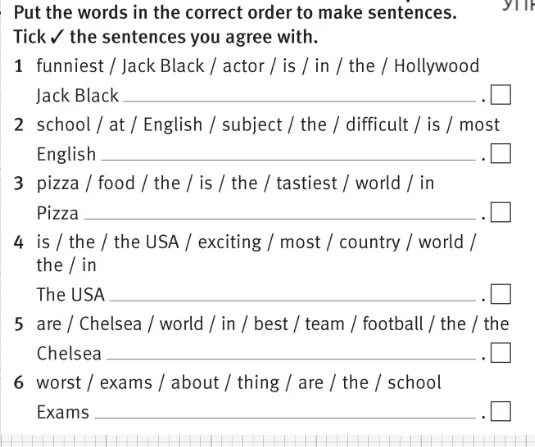Viewport: 535px width, 447px height.
Task: Click the word 'worst' in question 6
Action: 59,383
